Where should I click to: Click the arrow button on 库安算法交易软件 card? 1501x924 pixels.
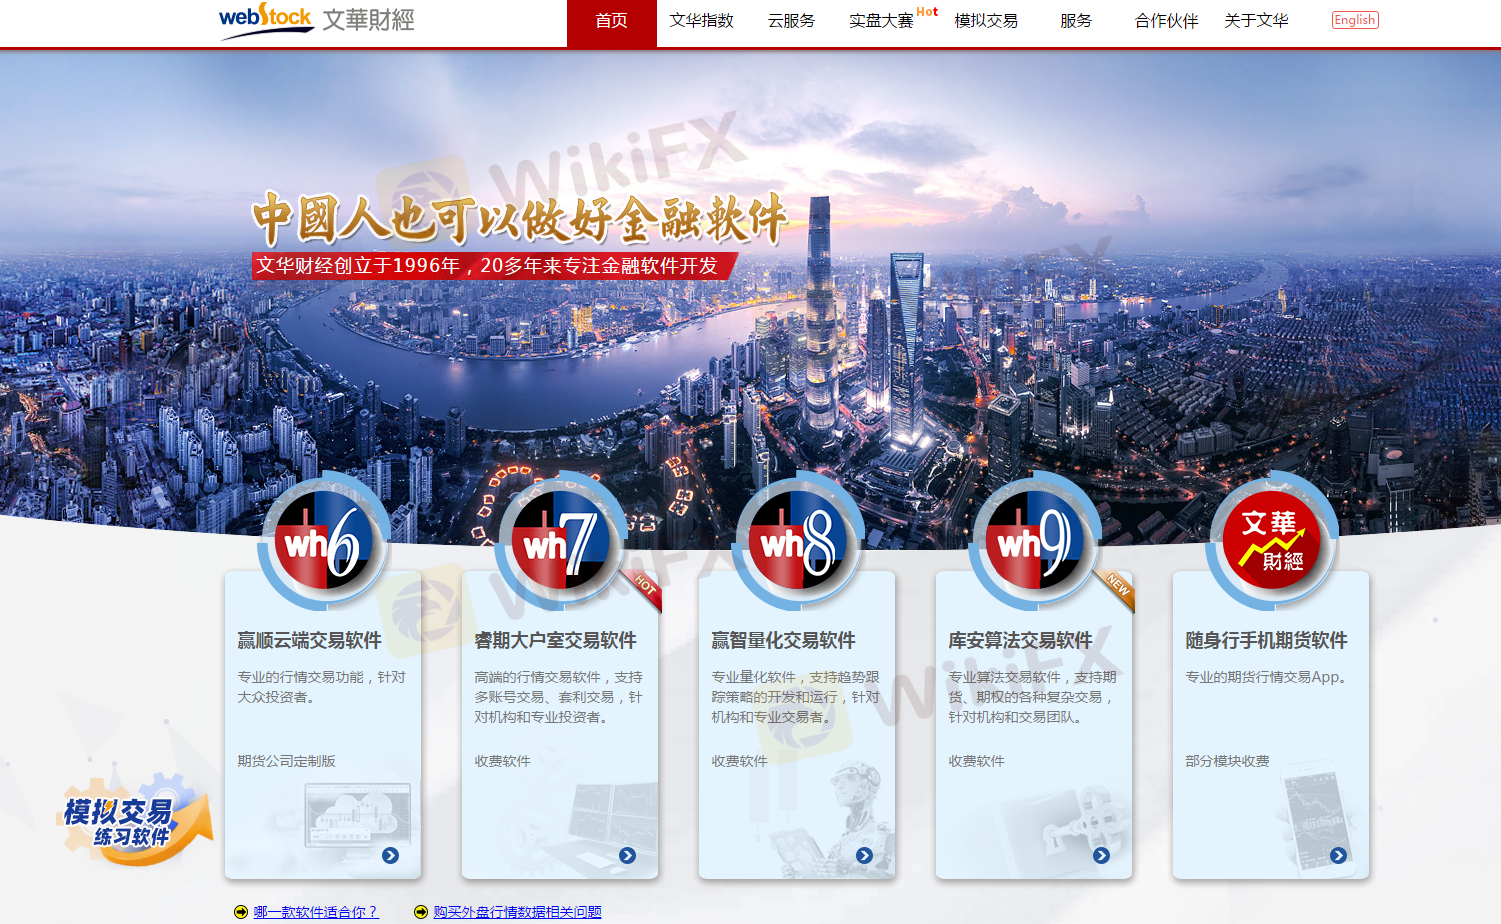[x=1101, y=855]
